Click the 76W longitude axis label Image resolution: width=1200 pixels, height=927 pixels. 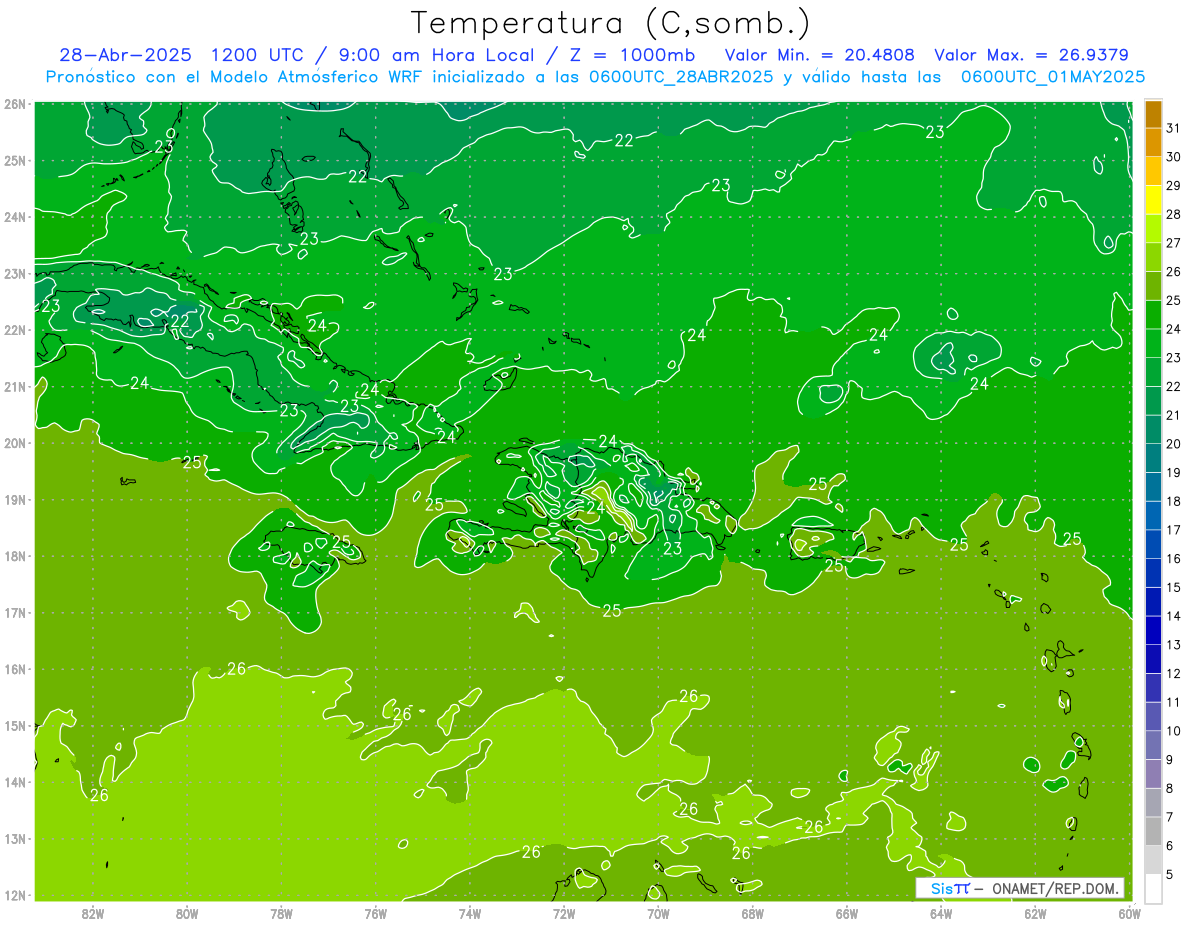click(x=376, y=912)
